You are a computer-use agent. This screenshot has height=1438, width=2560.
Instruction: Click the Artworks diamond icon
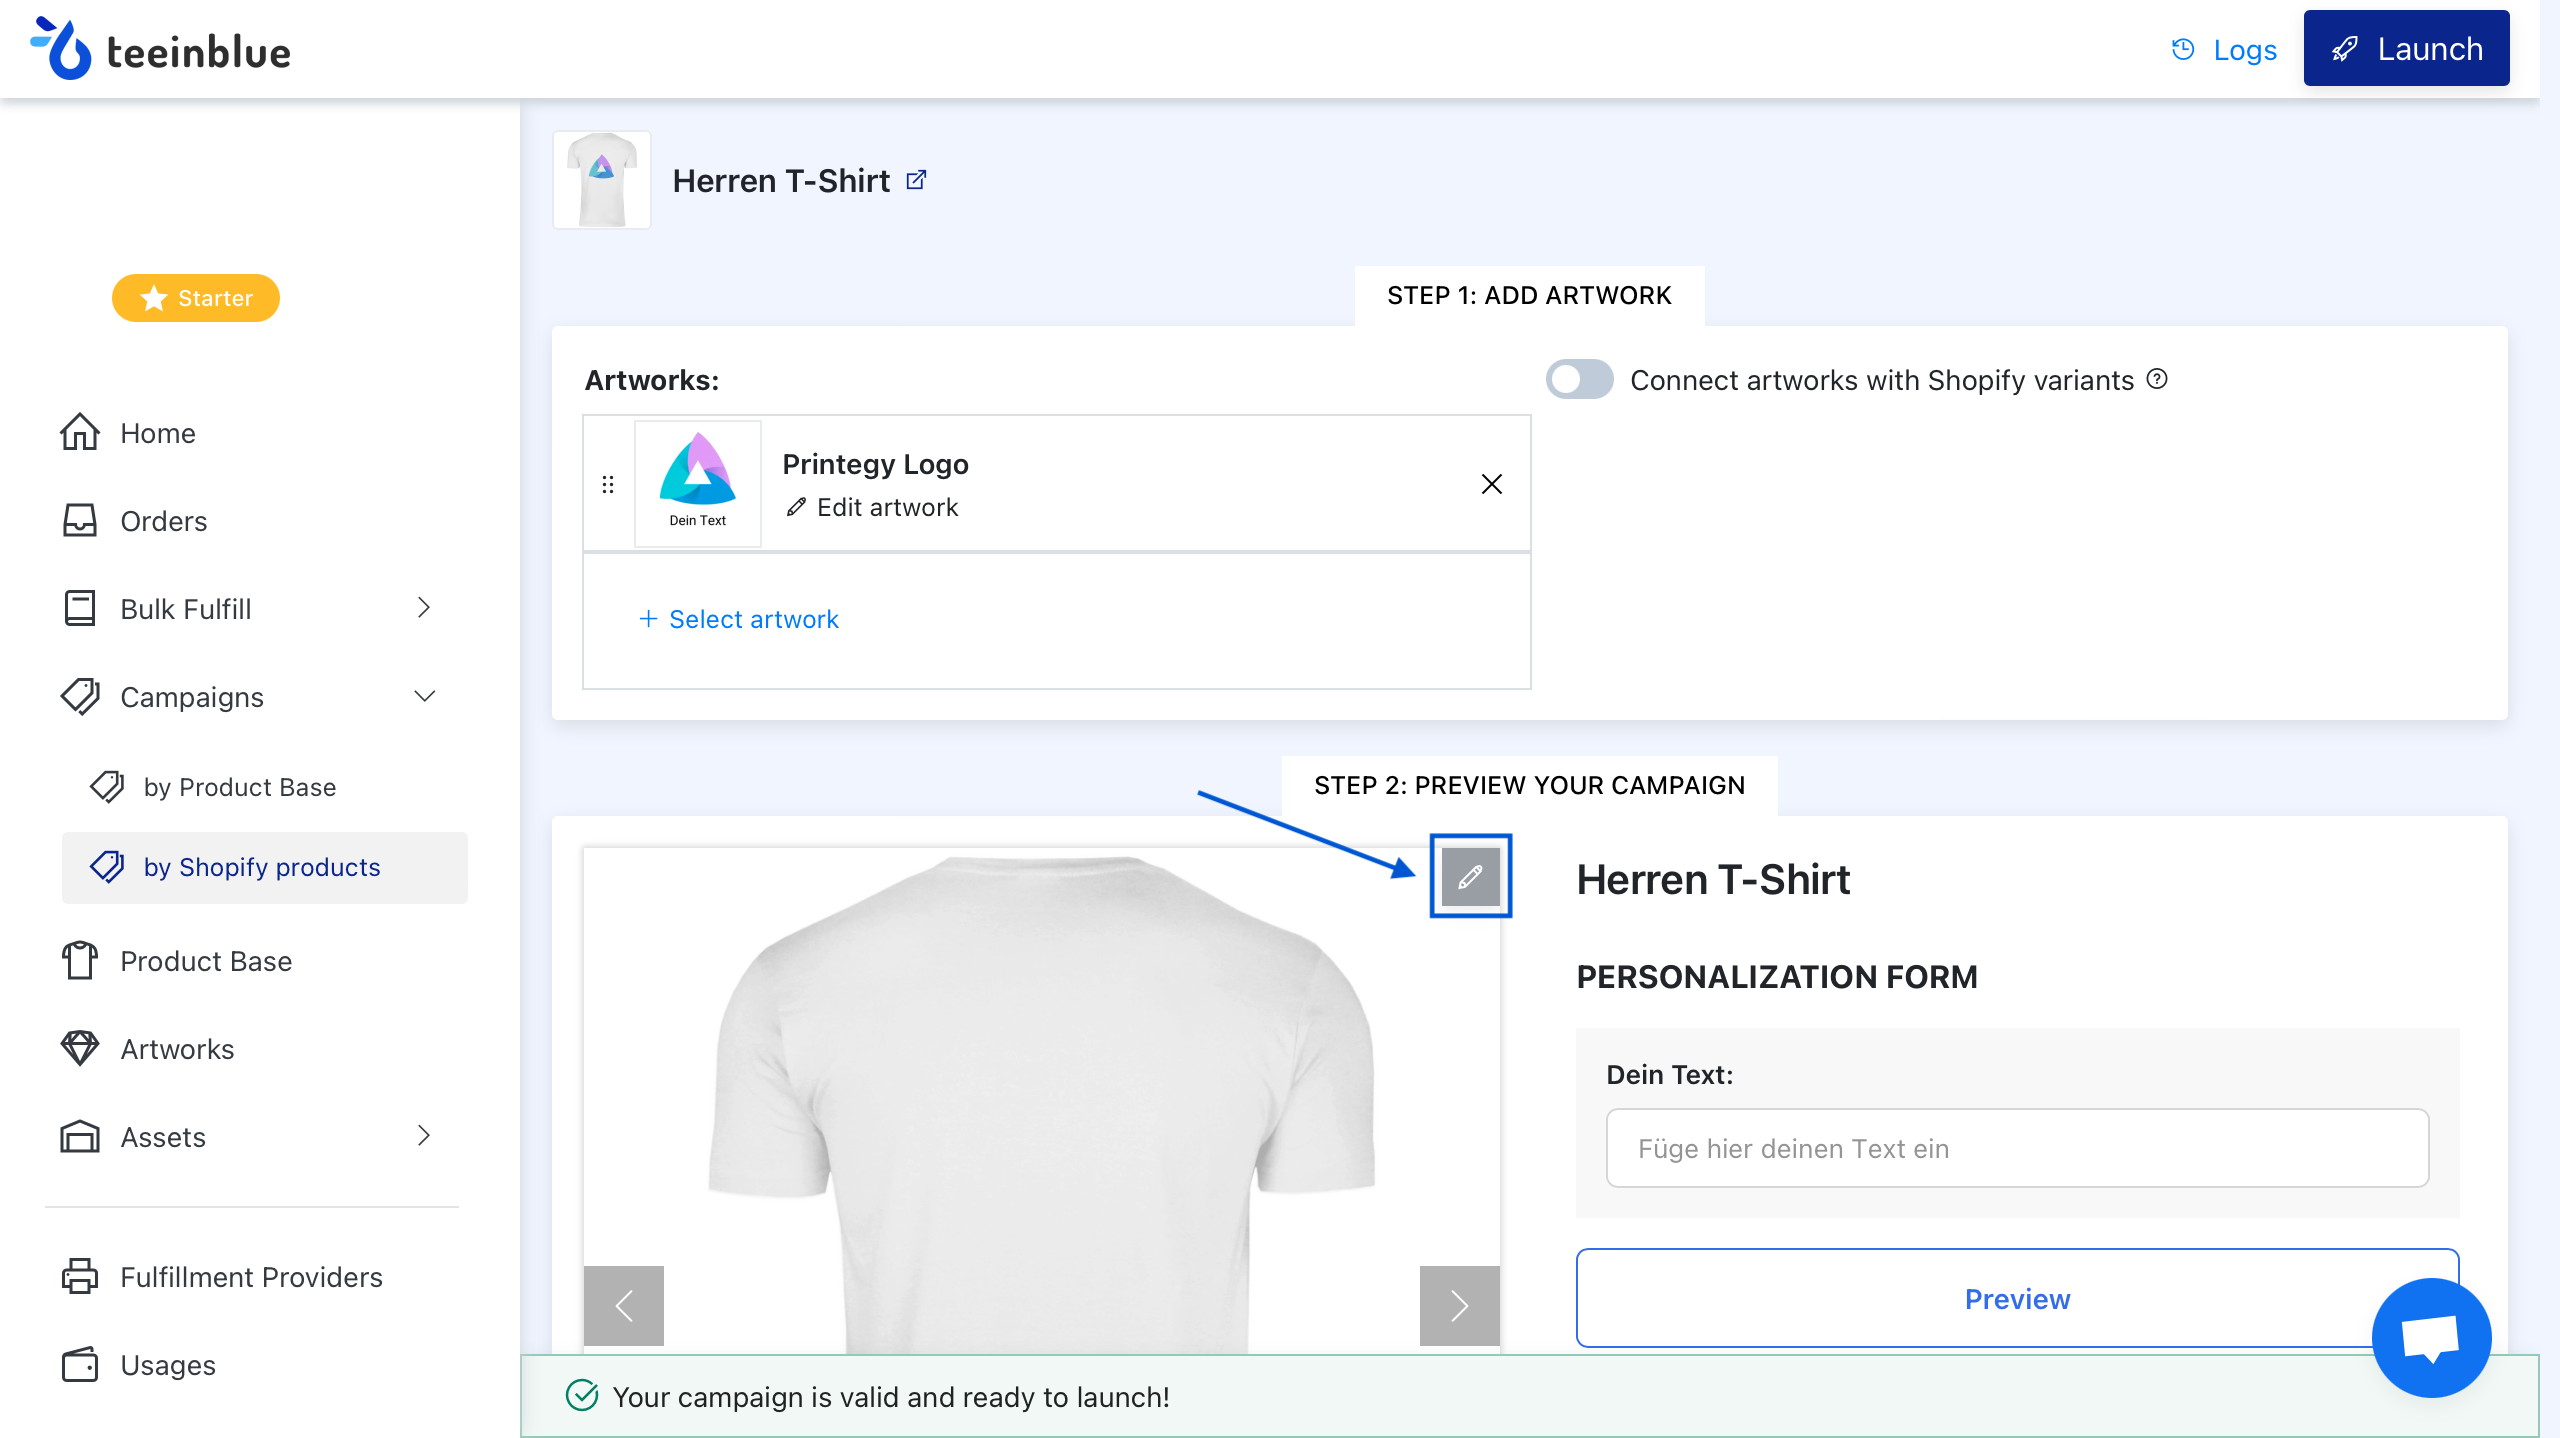(x=80, y=1048)
